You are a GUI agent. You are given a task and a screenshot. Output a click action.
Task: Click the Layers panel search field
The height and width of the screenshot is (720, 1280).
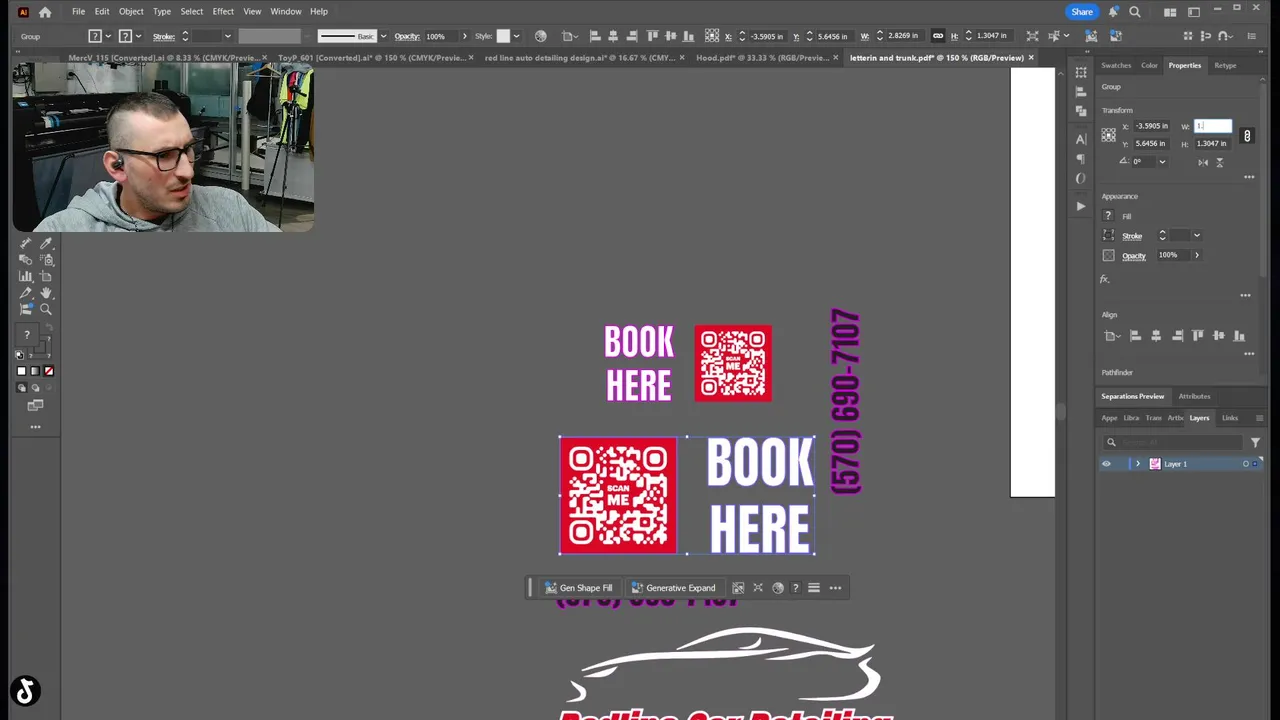(x=1172, y=442)
